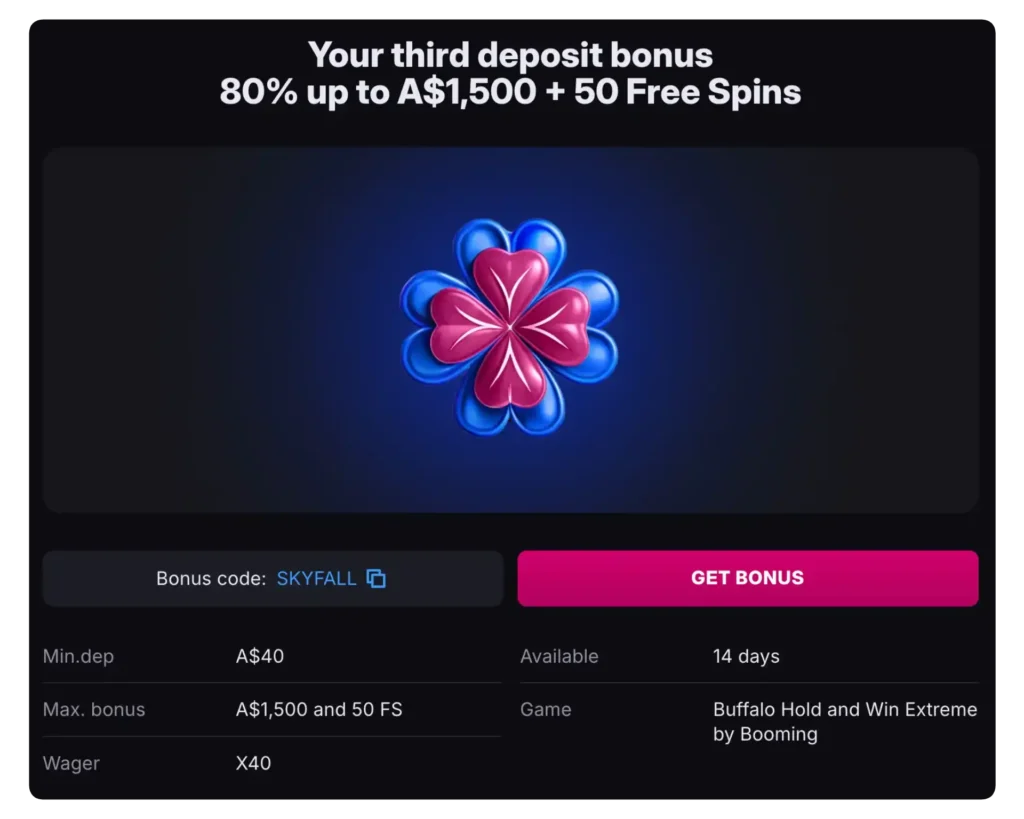Click the Min.dep label
Screen dimensions: 1024x819
click(79, 656)
